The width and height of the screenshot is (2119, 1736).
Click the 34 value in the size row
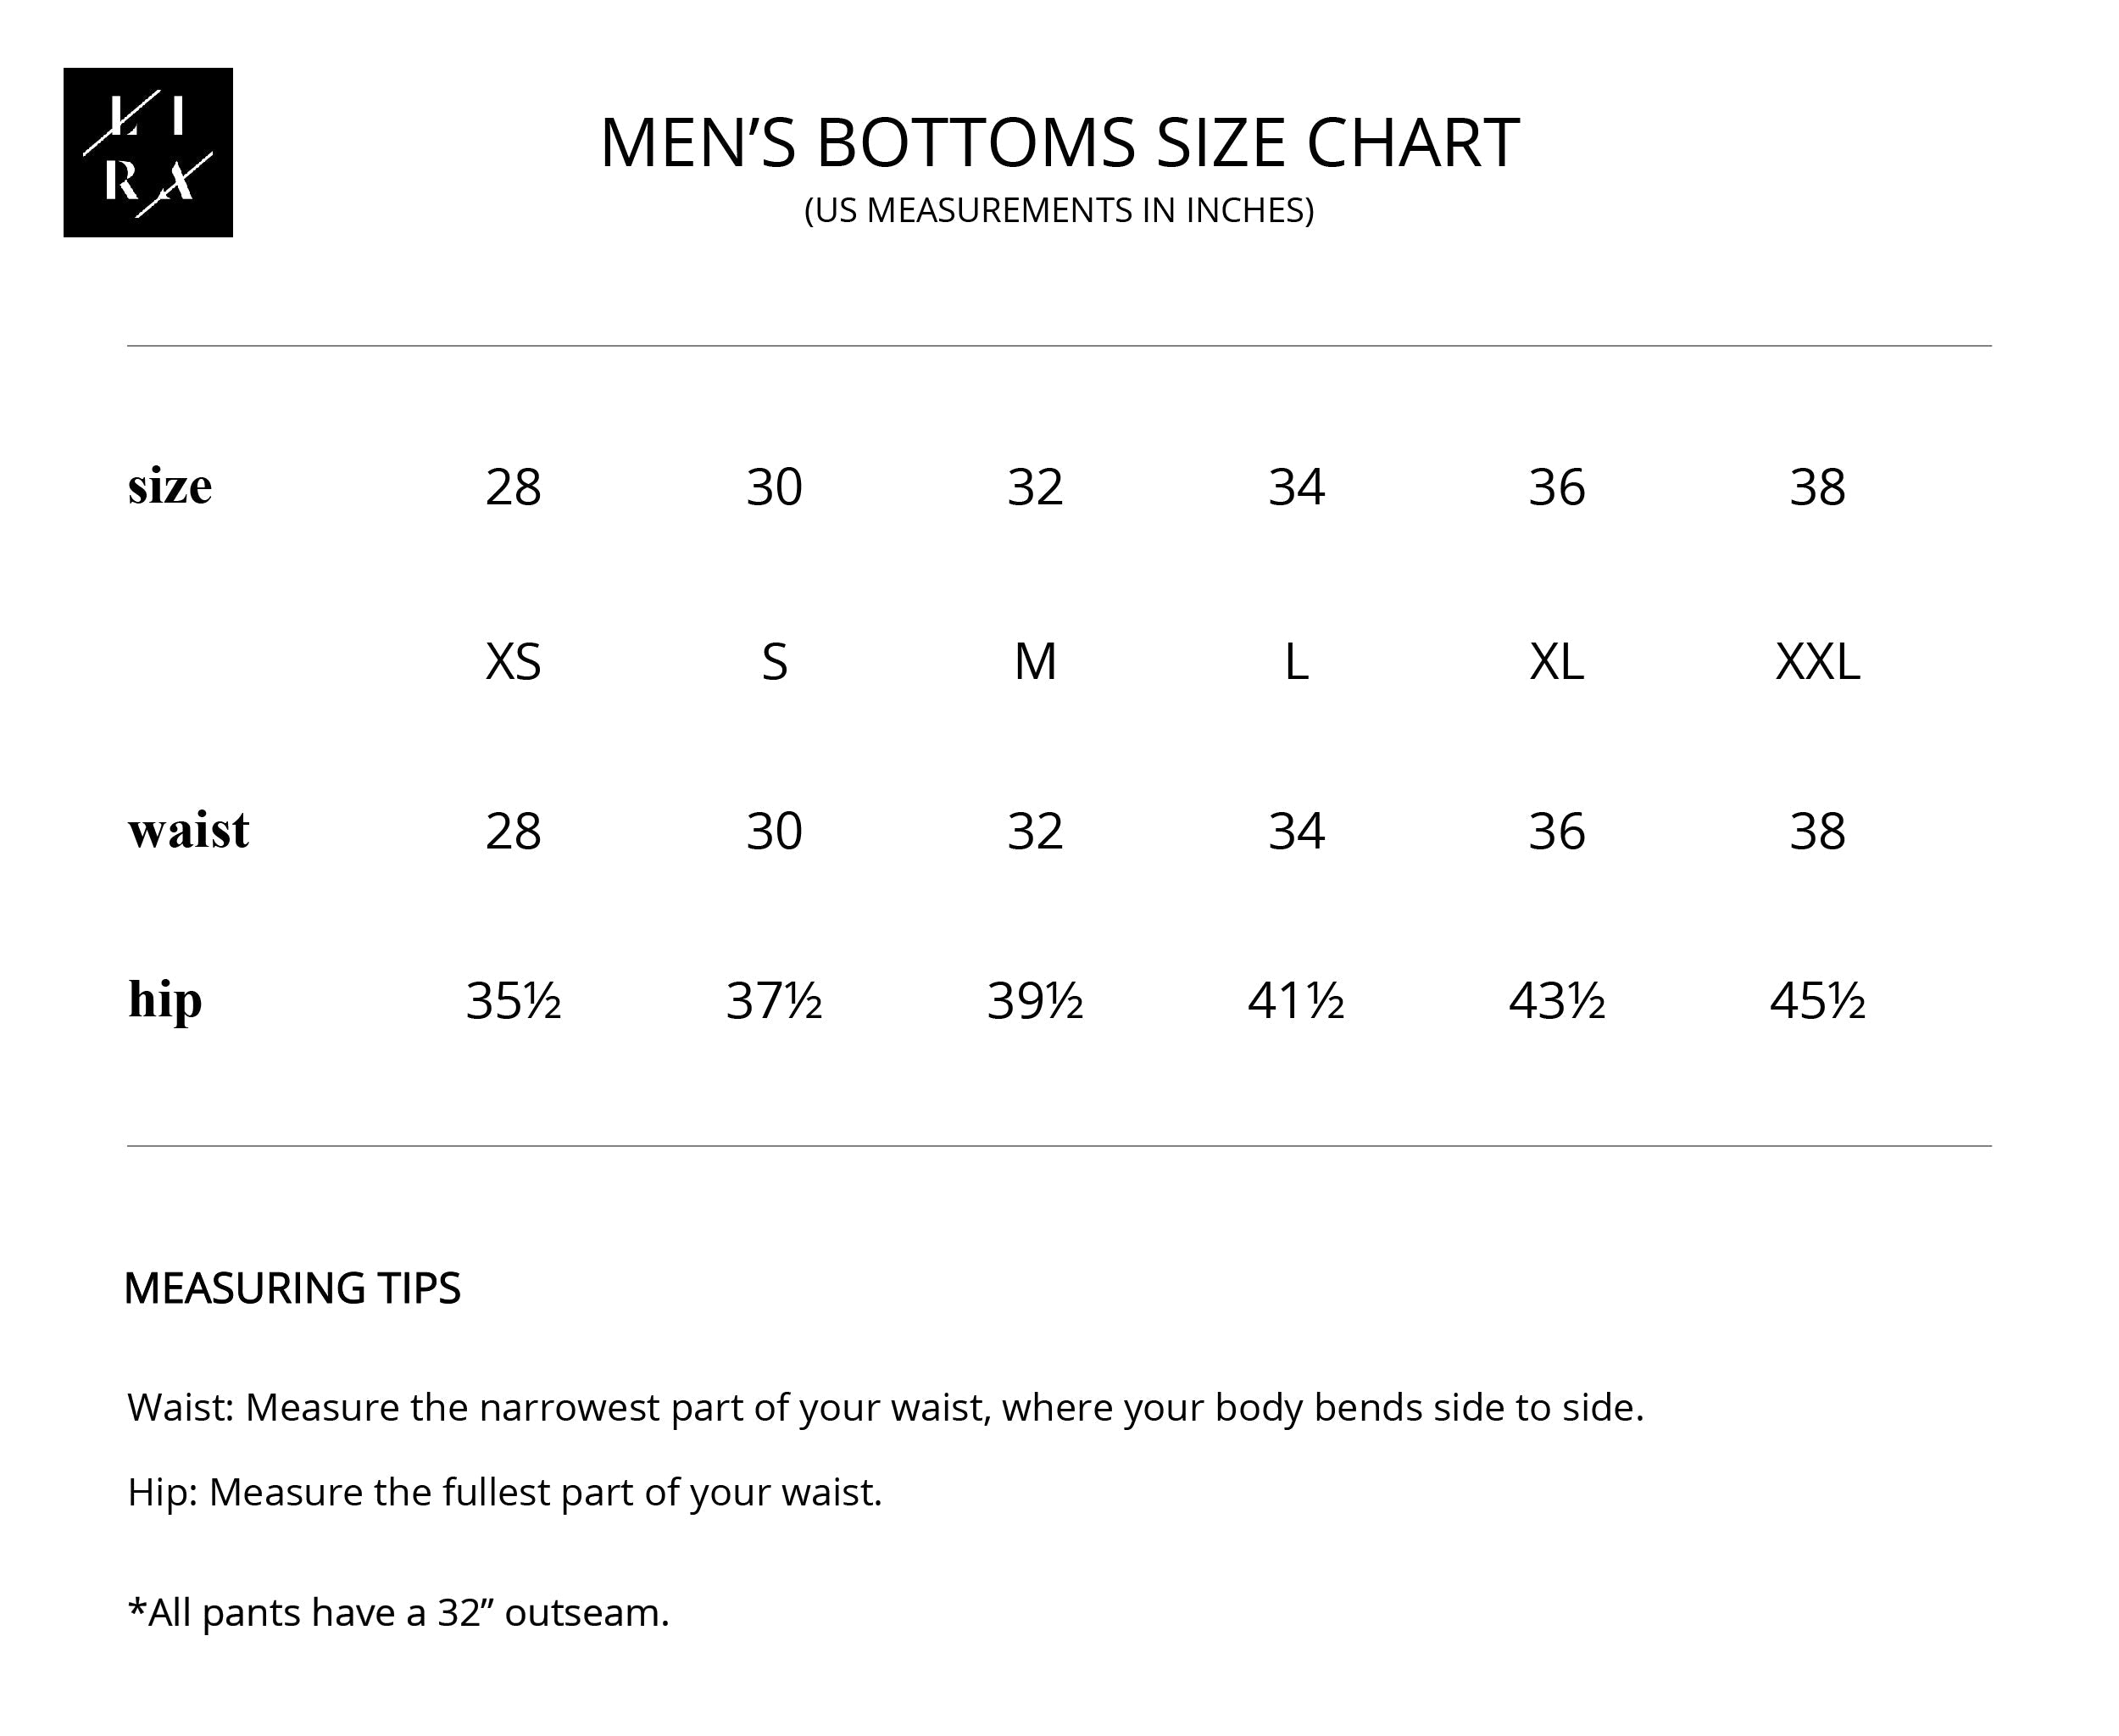point(1296,487)
